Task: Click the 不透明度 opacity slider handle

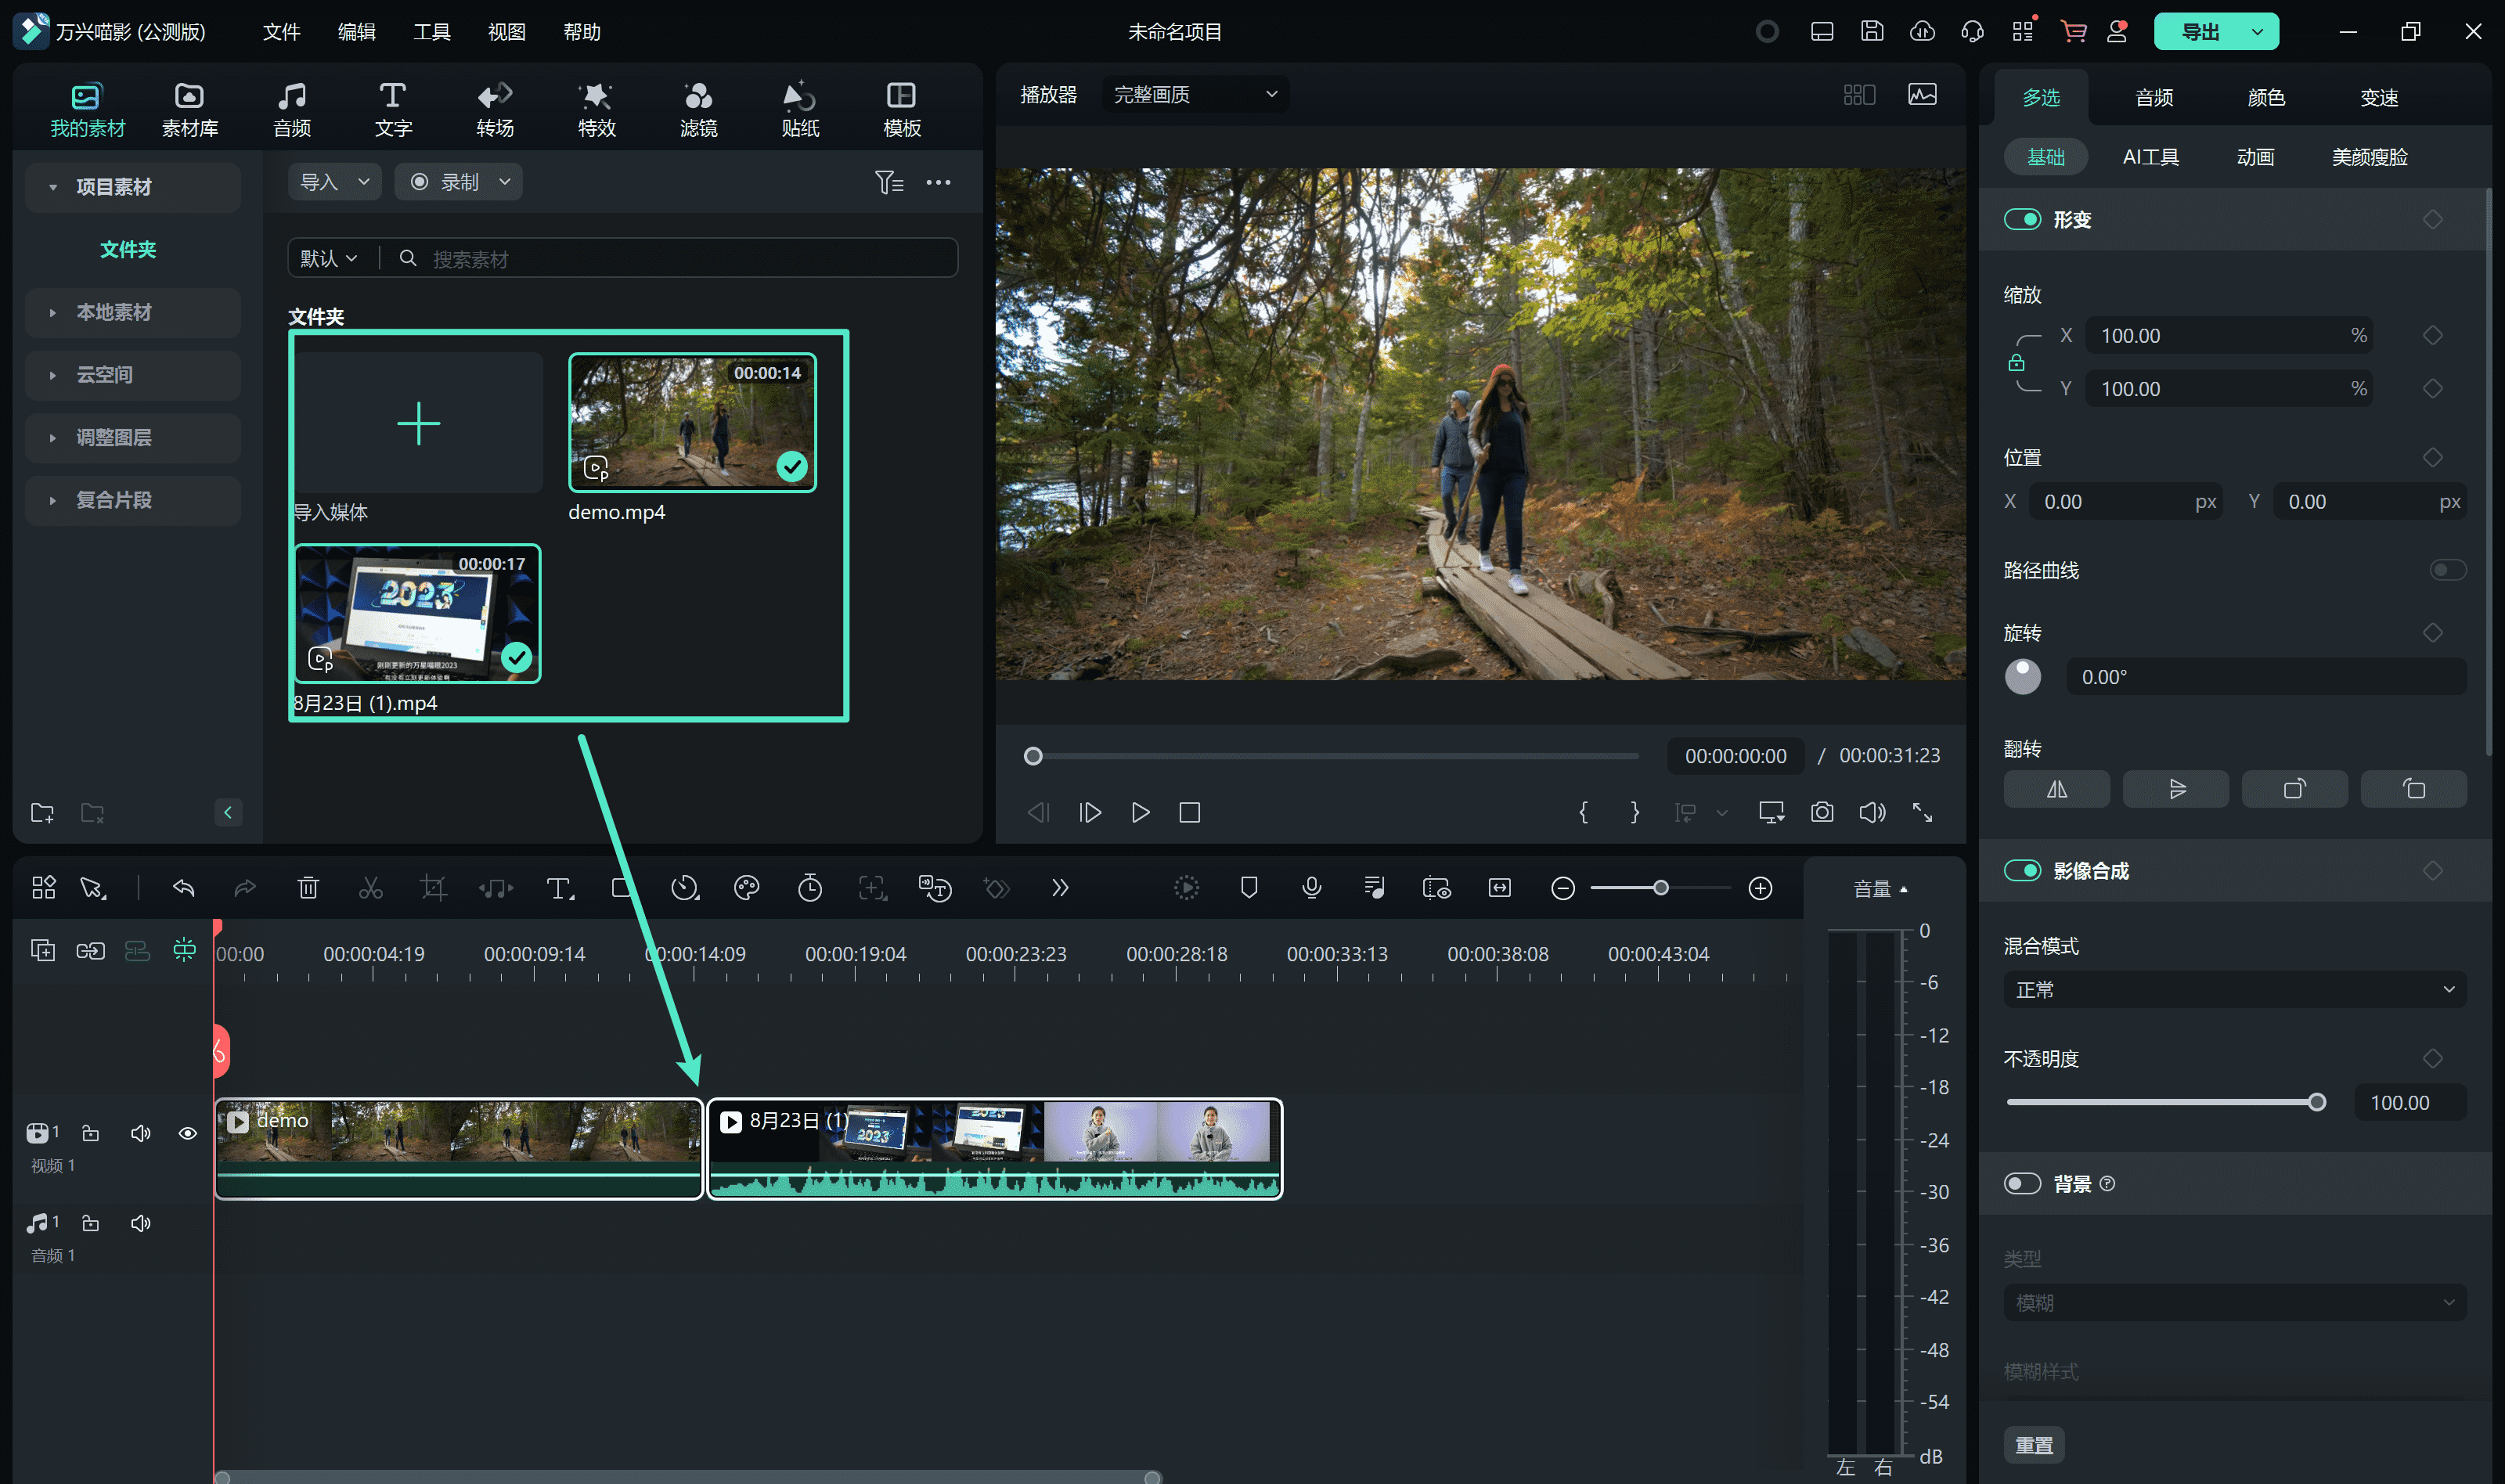Action: [2316, 1102]
